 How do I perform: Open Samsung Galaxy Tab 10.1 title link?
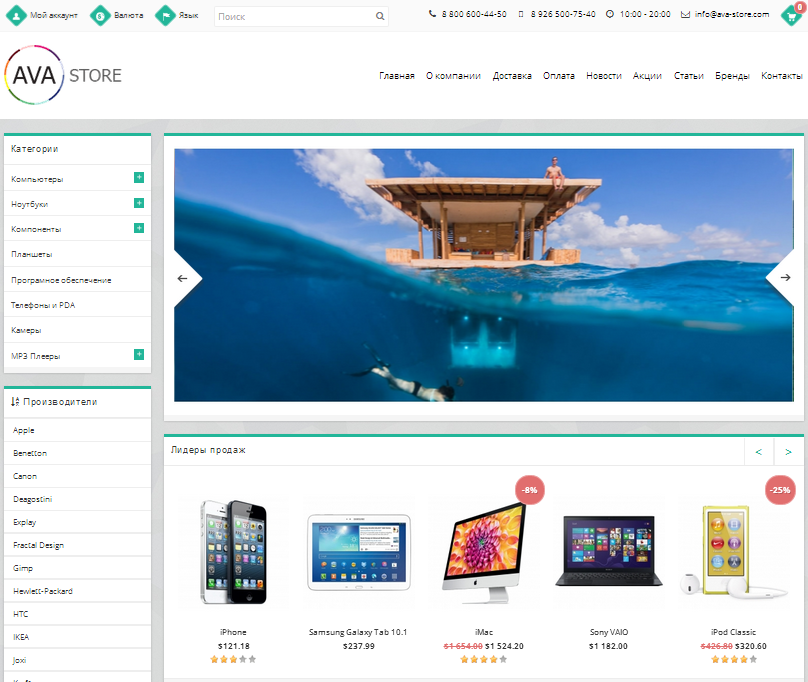coord(358,632)
